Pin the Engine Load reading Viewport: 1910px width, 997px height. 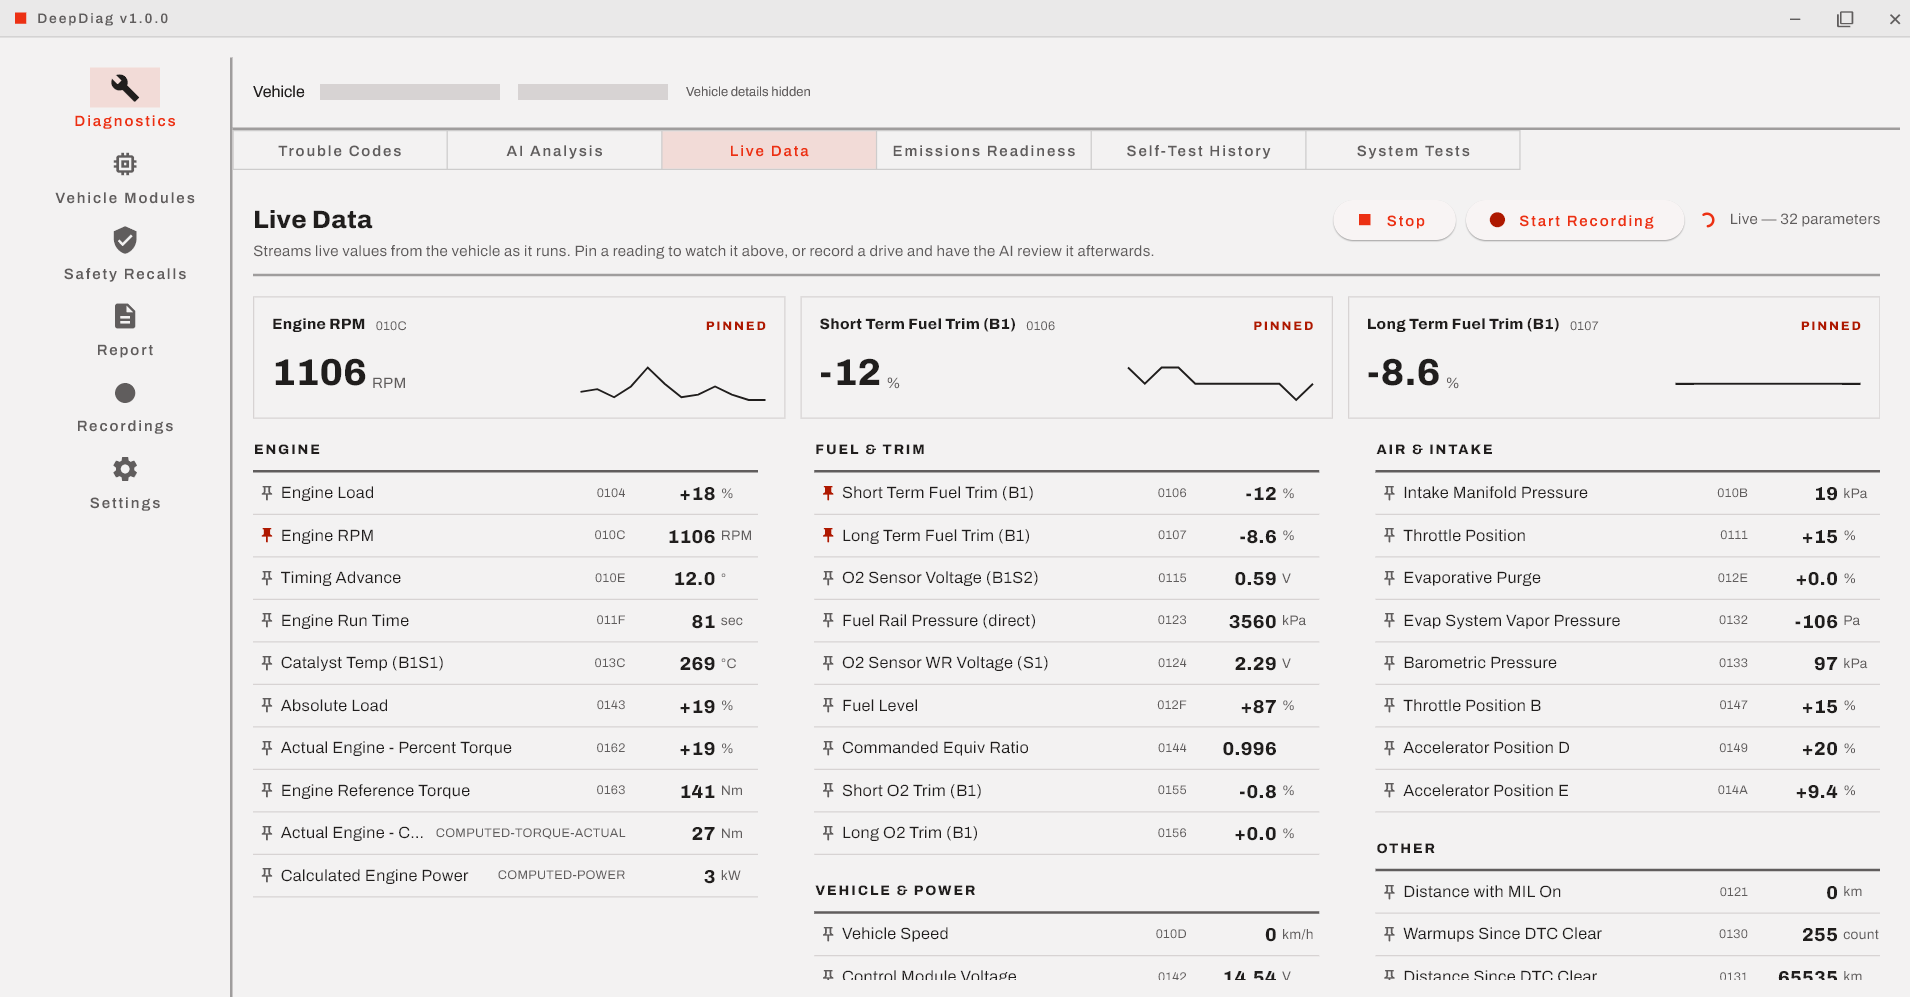click(267, 493)
